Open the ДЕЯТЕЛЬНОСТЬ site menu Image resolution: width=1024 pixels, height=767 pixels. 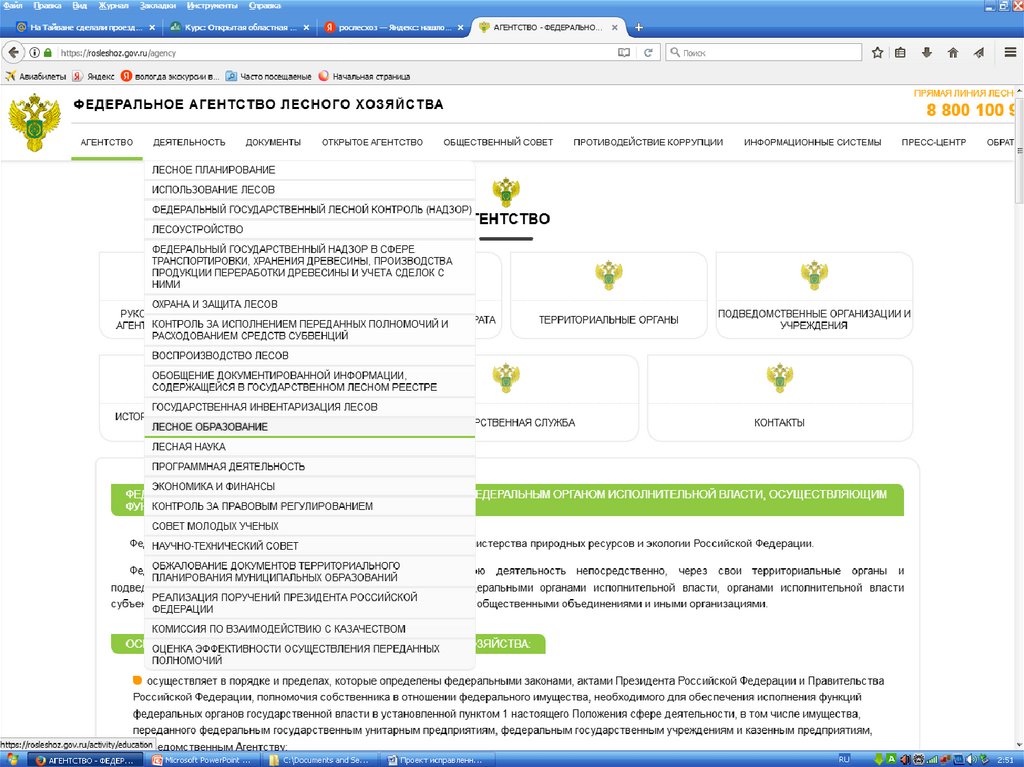tap(189, 142)
